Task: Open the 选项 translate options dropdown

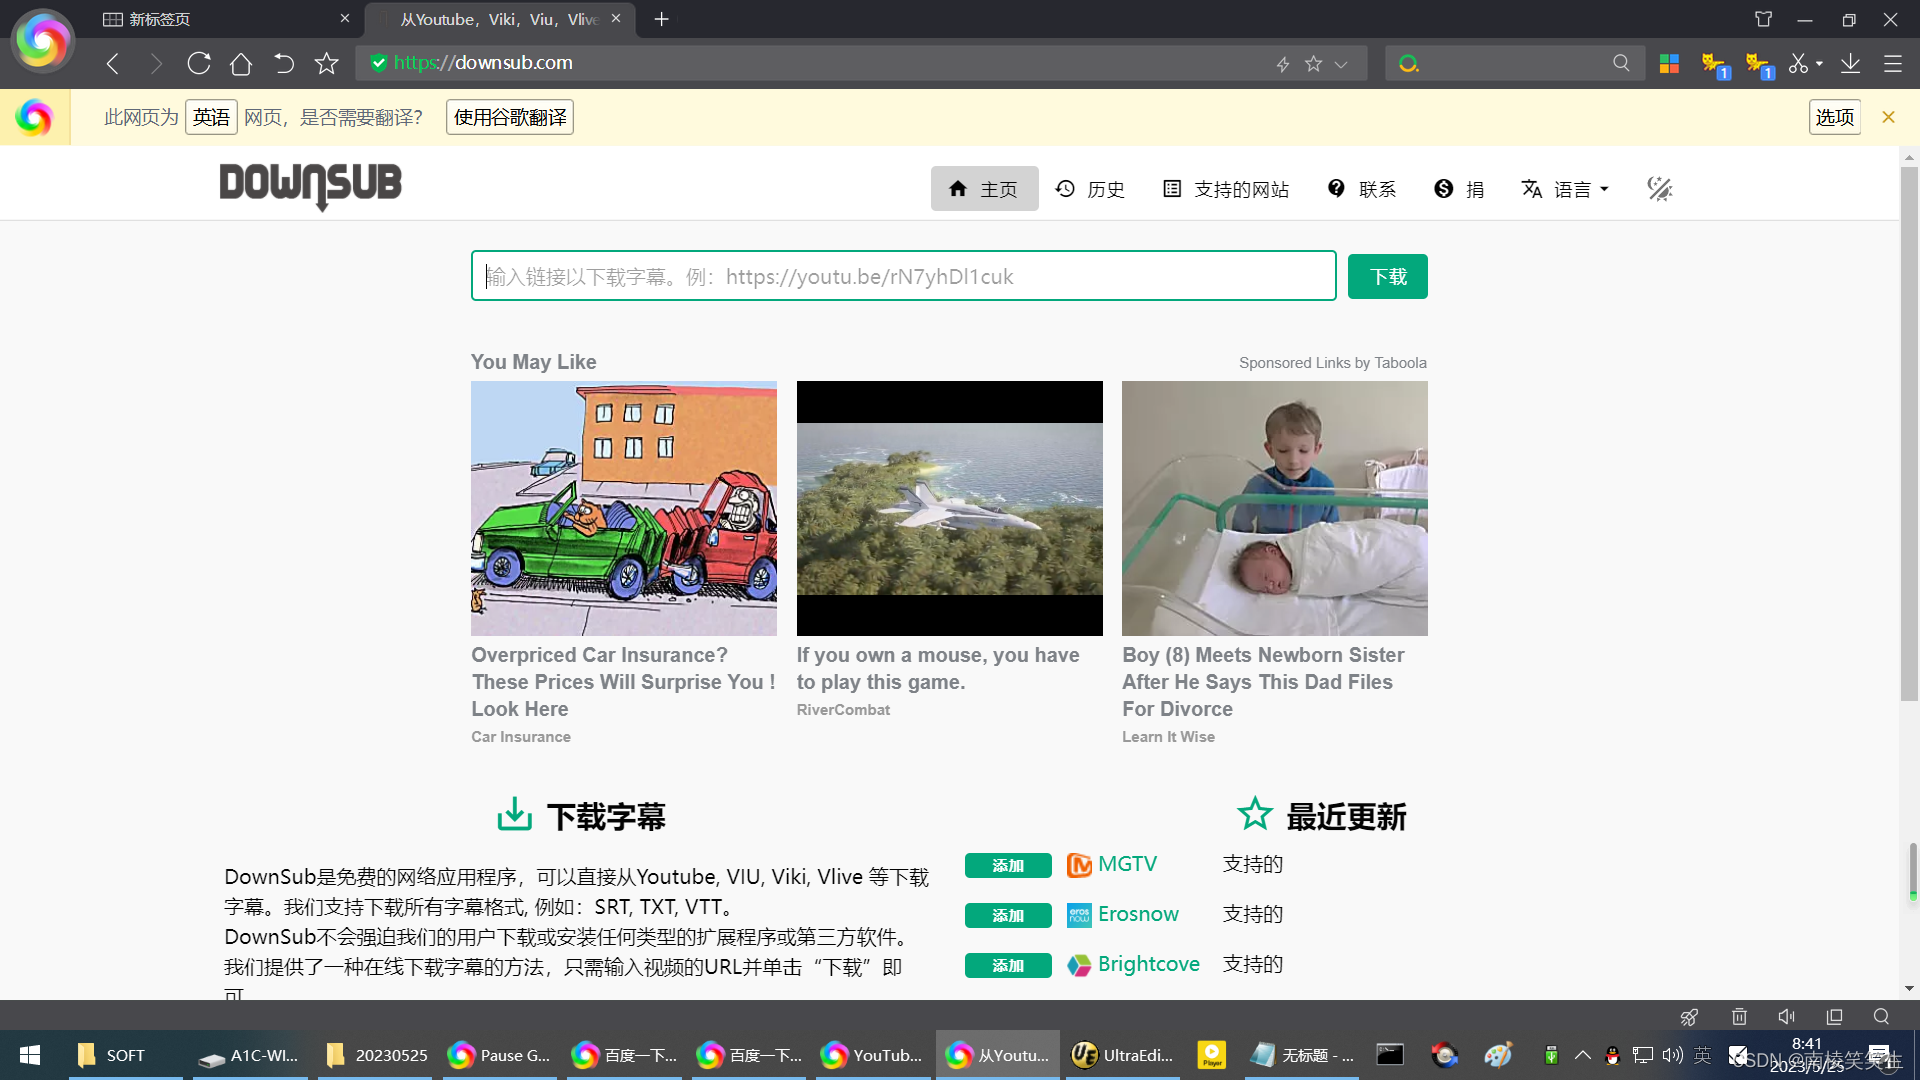Action: point(1834,117)
